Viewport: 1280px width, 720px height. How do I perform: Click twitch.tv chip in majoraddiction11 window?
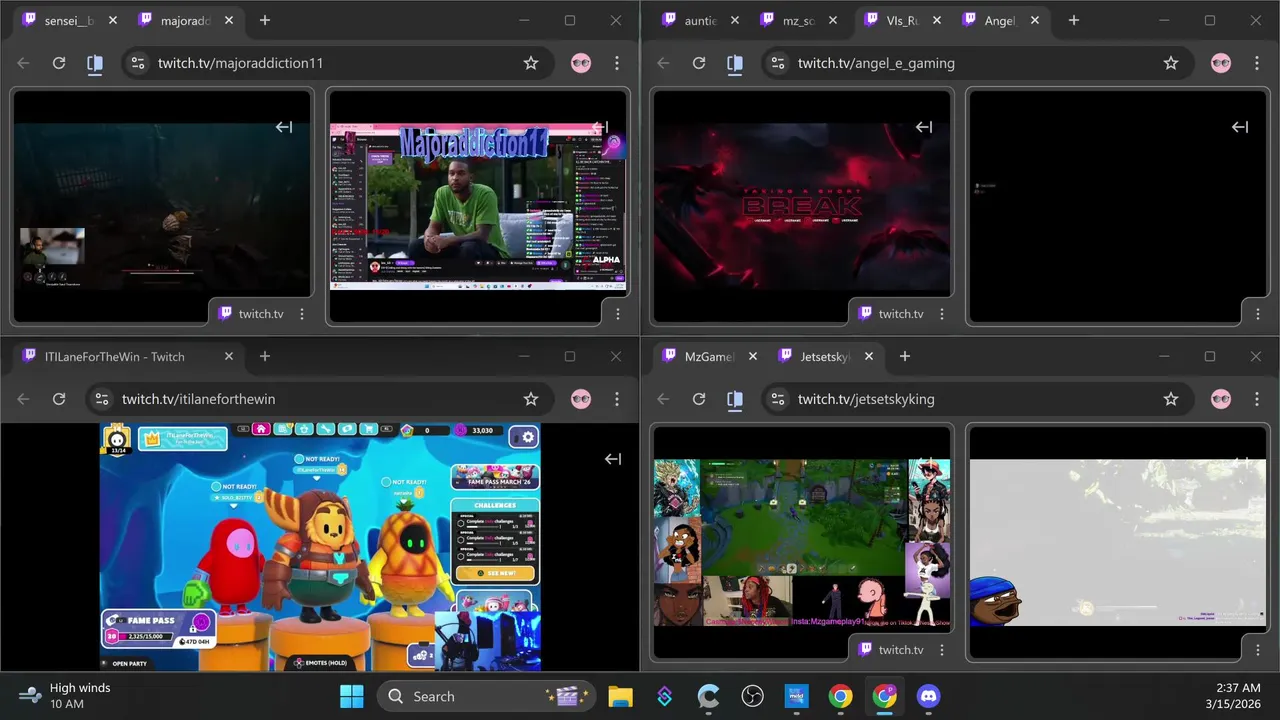(251, 314)
